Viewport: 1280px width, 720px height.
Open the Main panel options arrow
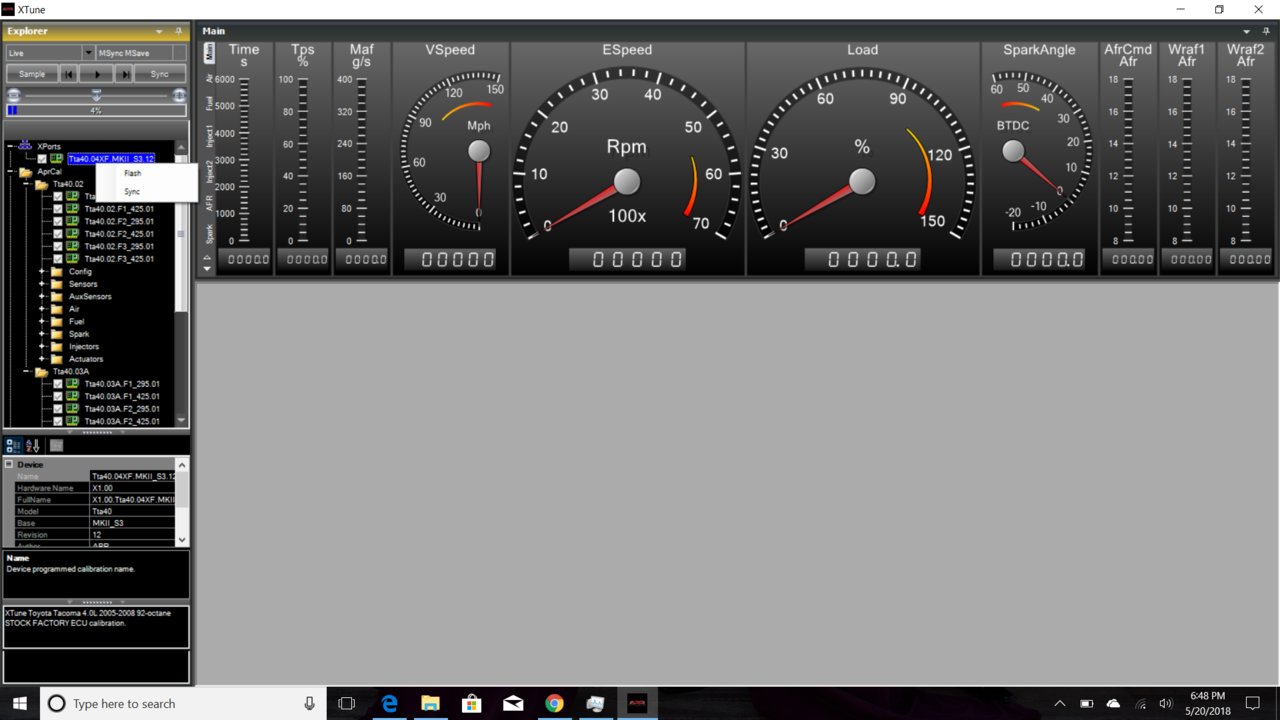(x=1247, y=31)
